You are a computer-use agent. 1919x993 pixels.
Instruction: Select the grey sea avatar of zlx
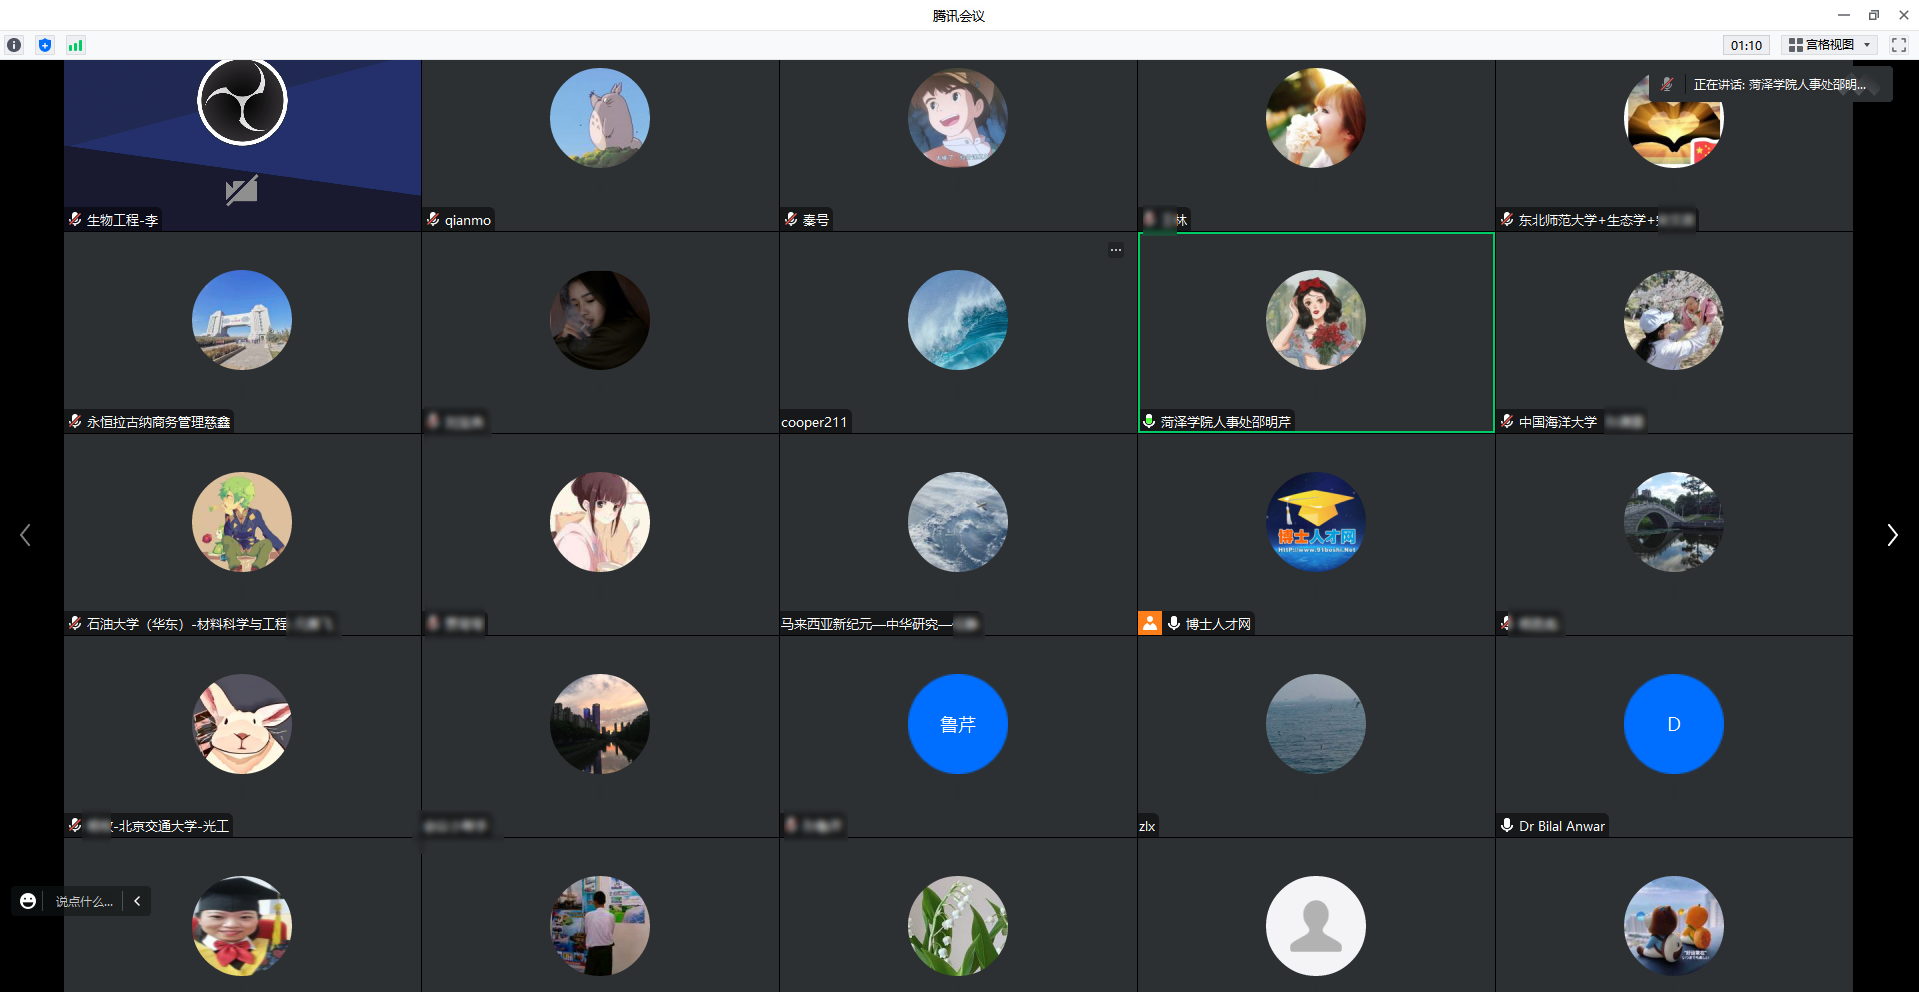click(x=1316, y=724)
